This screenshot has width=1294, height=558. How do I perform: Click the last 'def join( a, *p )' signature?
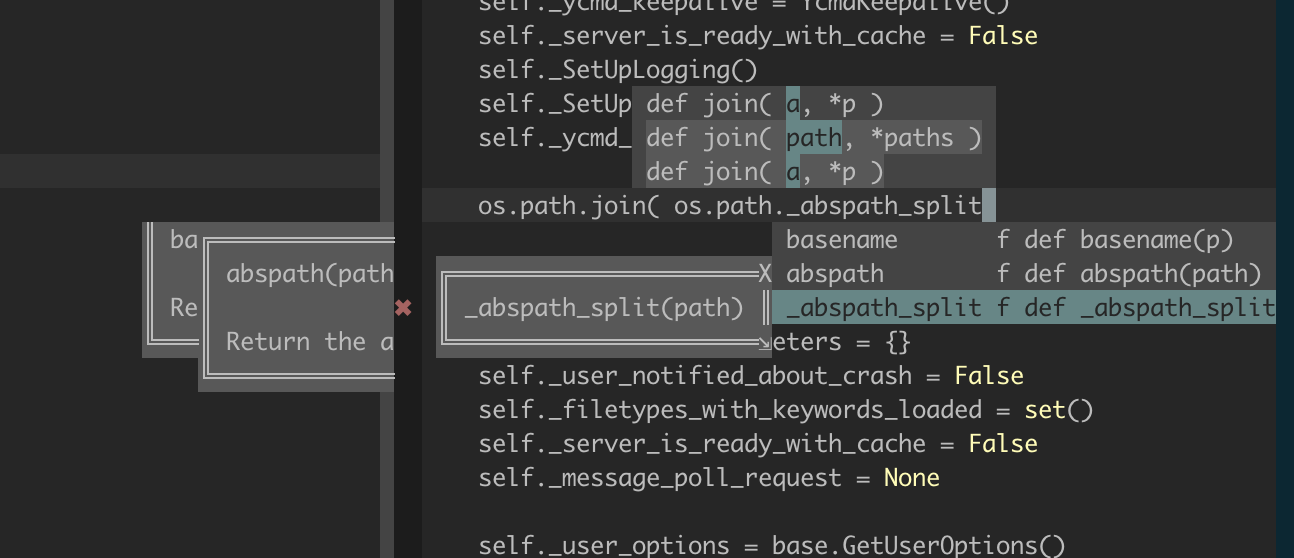(764, 172)
